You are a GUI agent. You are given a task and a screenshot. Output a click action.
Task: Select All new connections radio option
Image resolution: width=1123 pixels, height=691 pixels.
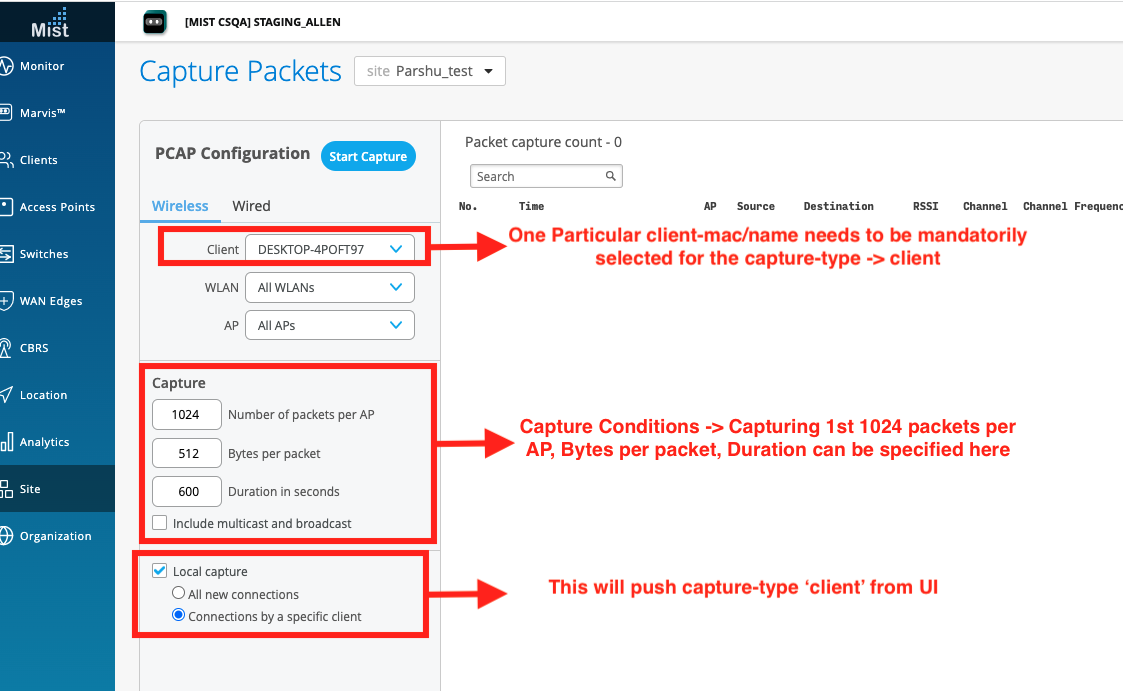[x=179, y=594]
